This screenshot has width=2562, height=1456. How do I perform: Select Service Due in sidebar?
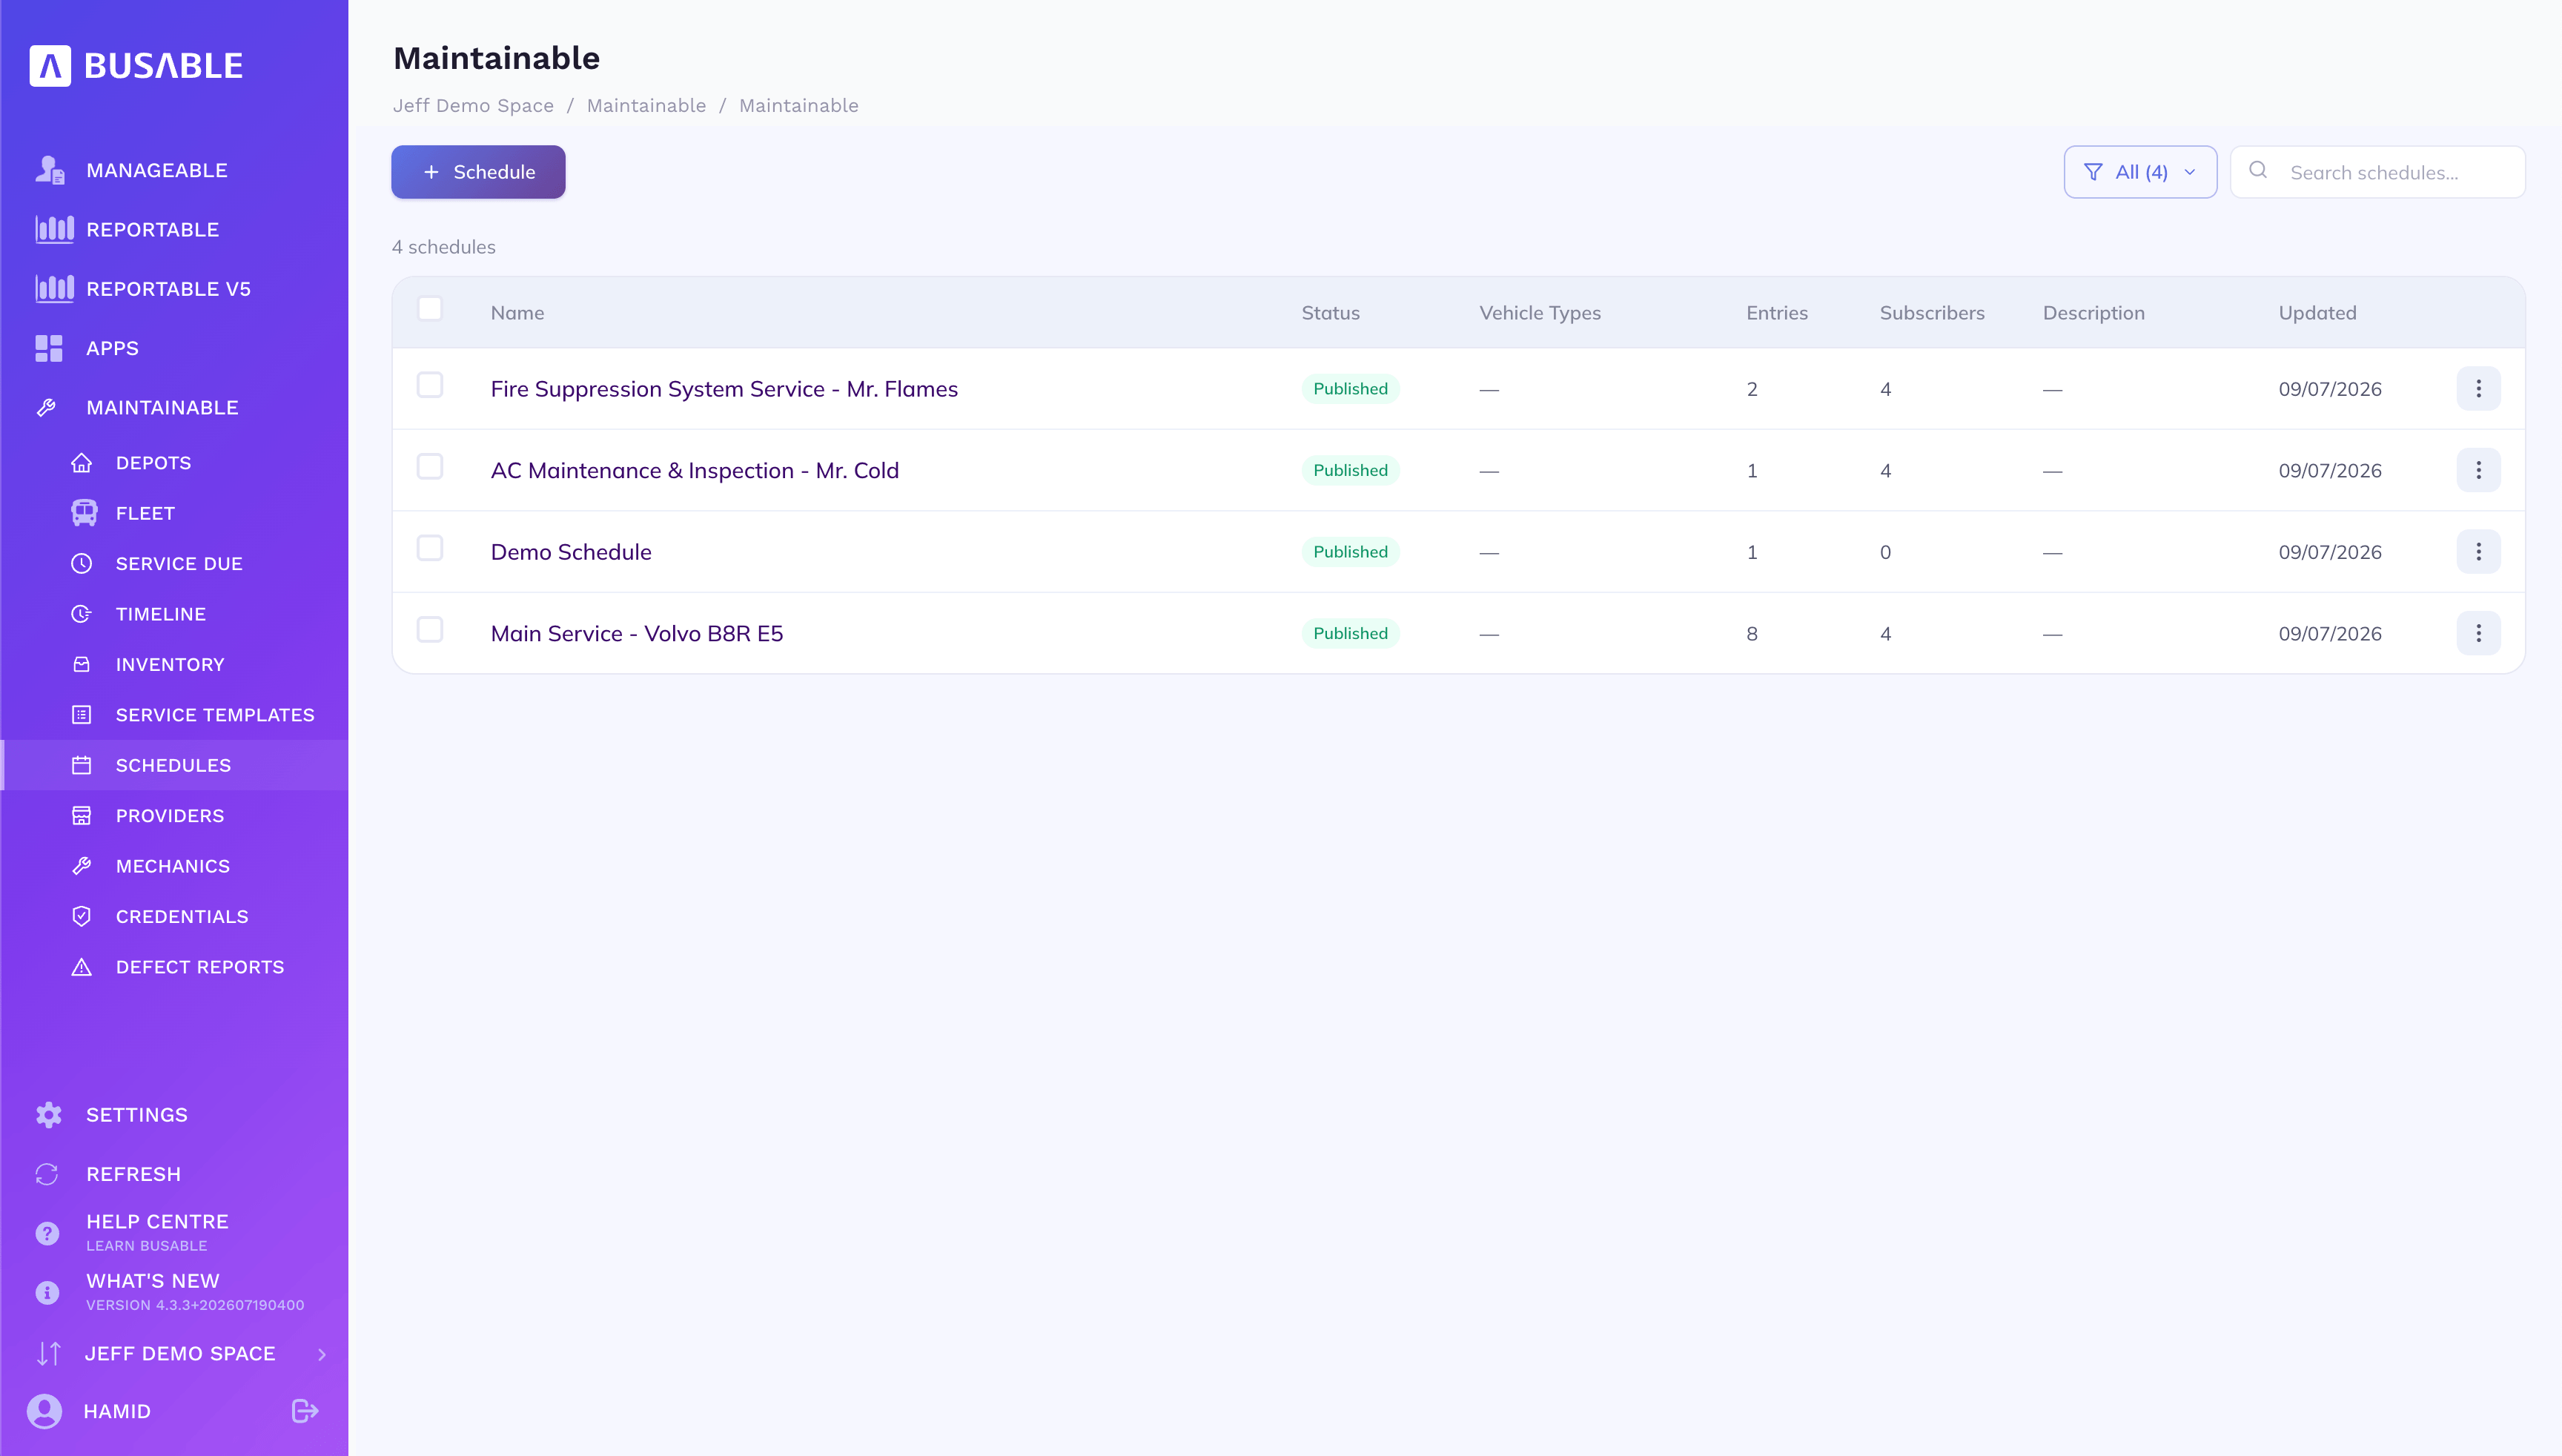click(x=179, y=564)
